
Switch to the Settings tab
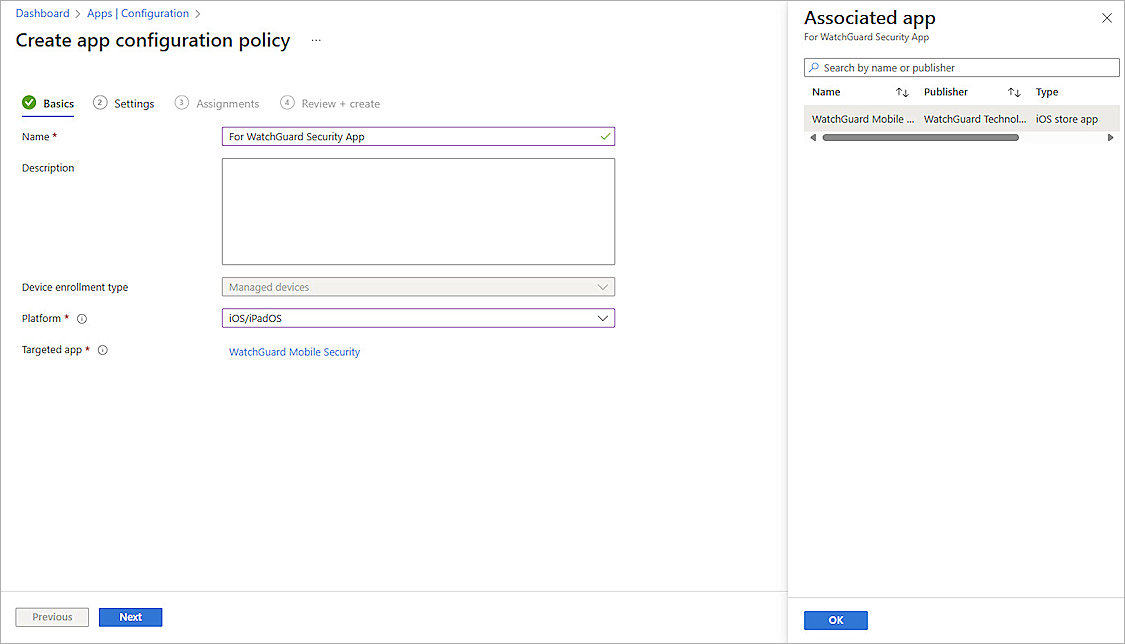click(x=123, y=103)
